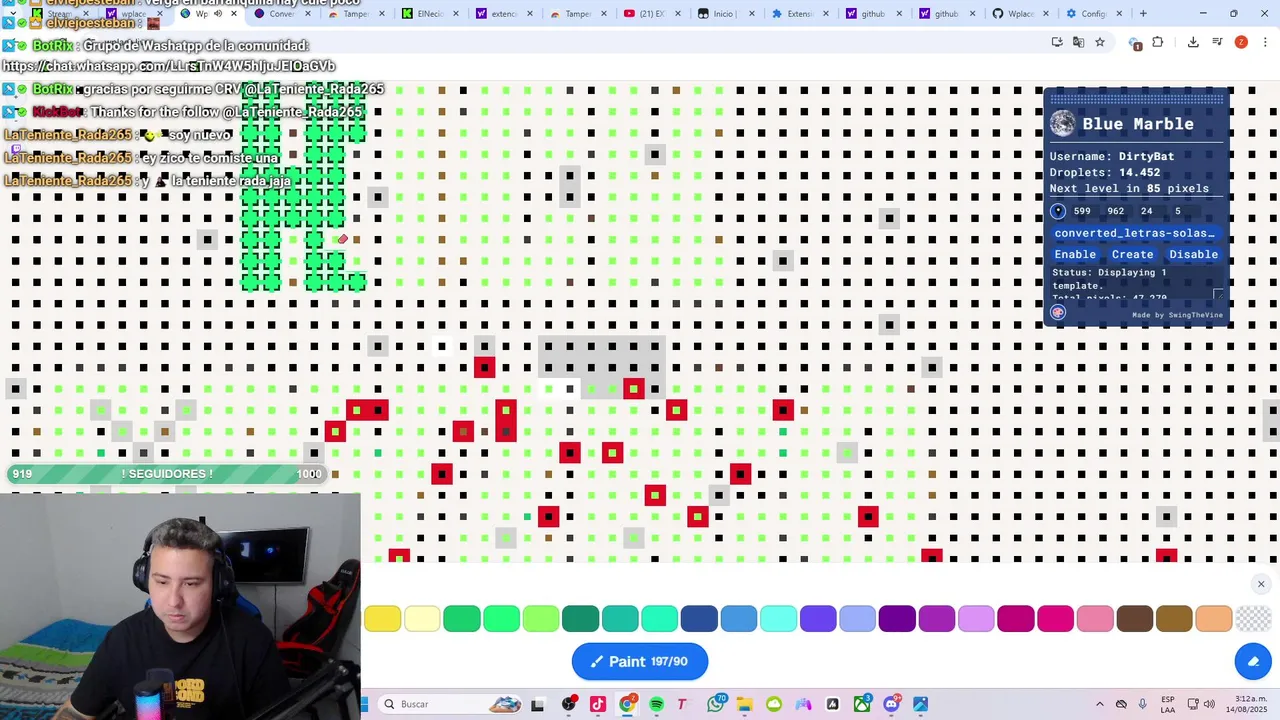Select the cyan light-blue color swatch
Image resolution: width=1280 pixels, height=720 pixels.
778,619
